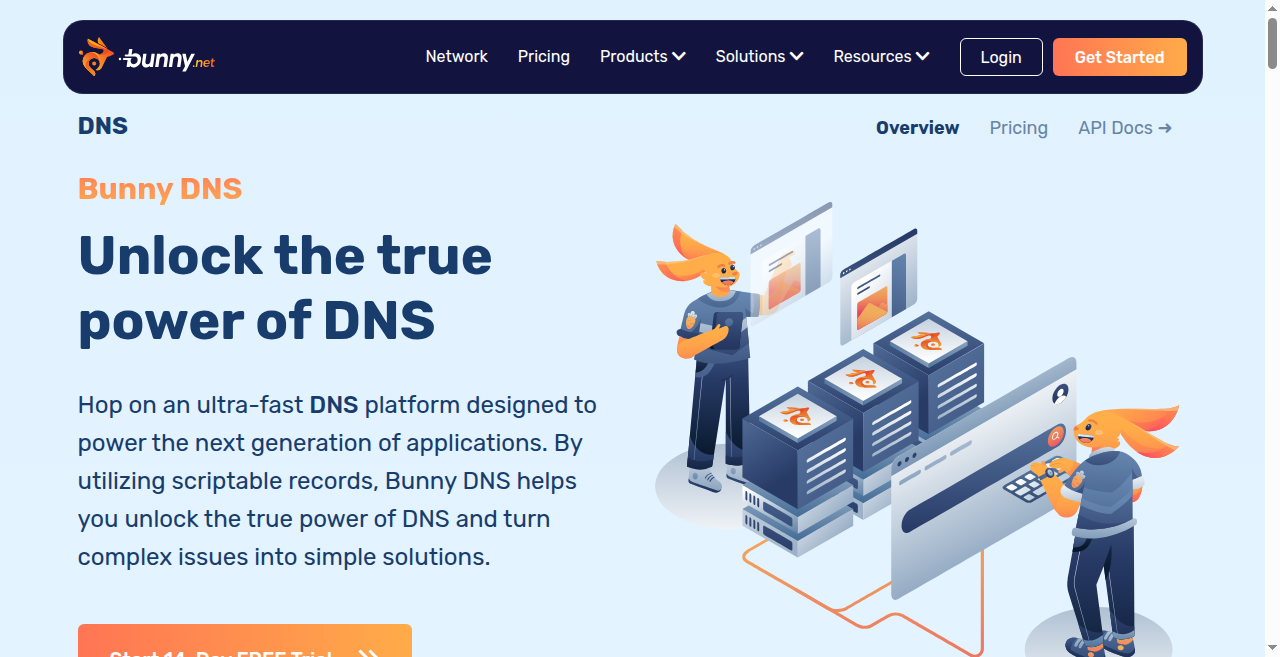The image size is (1280, 657).
Task: Click the Unlock the true power heading
Action: (285, 288)
